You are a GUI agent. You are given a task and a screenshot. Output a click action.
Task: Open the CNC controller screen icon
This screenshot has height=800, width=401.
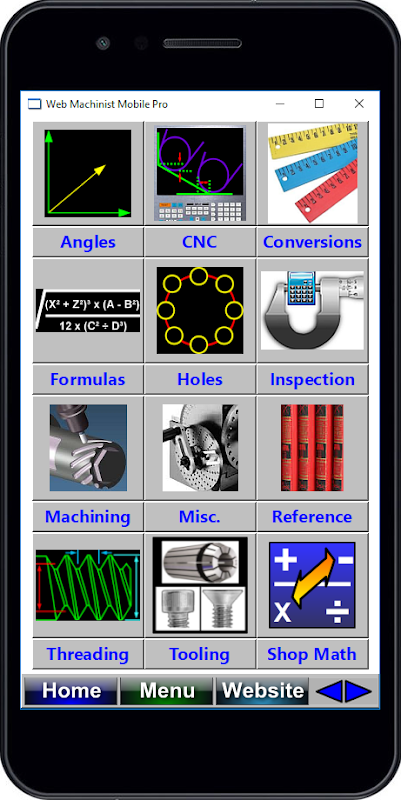[200, 173]
